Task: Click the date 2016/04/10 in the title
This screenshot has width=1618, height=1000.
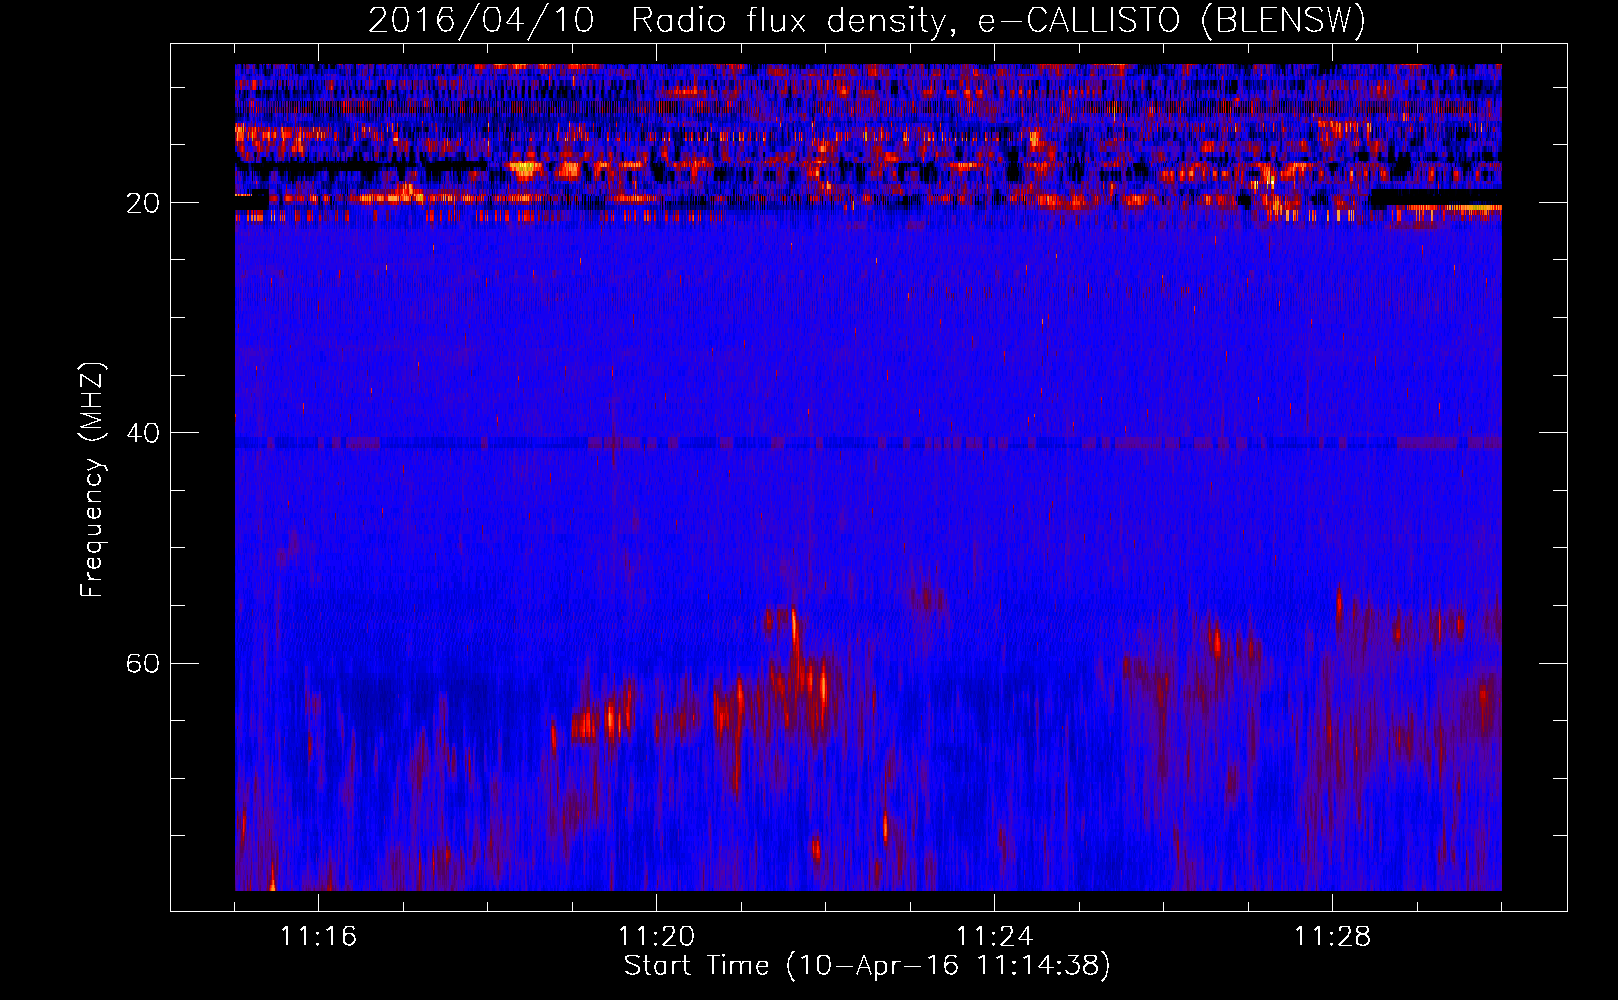Action: 481,20
